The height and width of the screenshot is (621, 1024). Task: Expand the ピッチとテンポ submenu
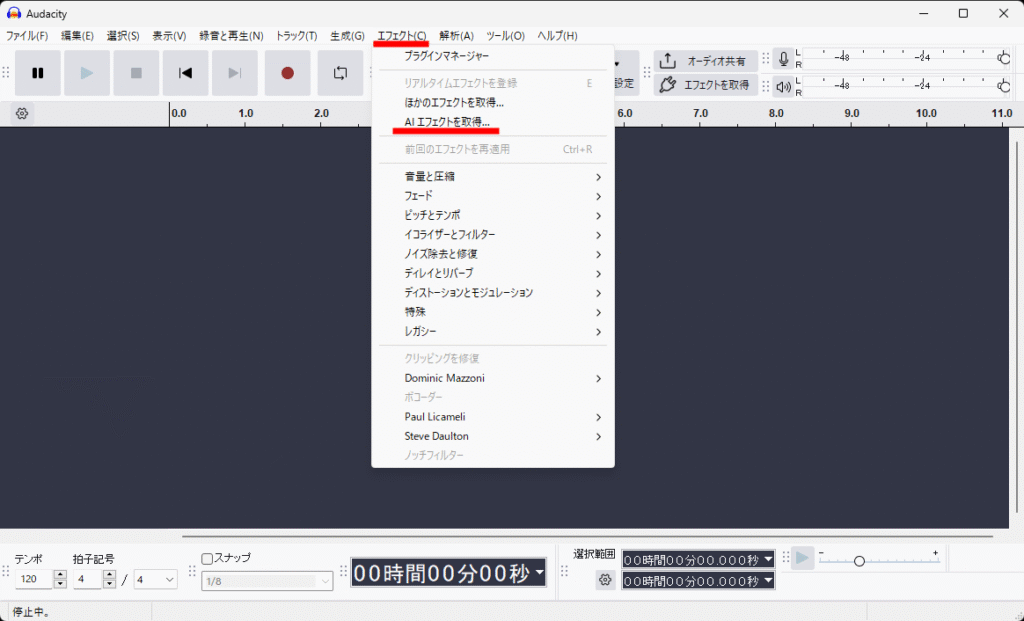[492, 215]
